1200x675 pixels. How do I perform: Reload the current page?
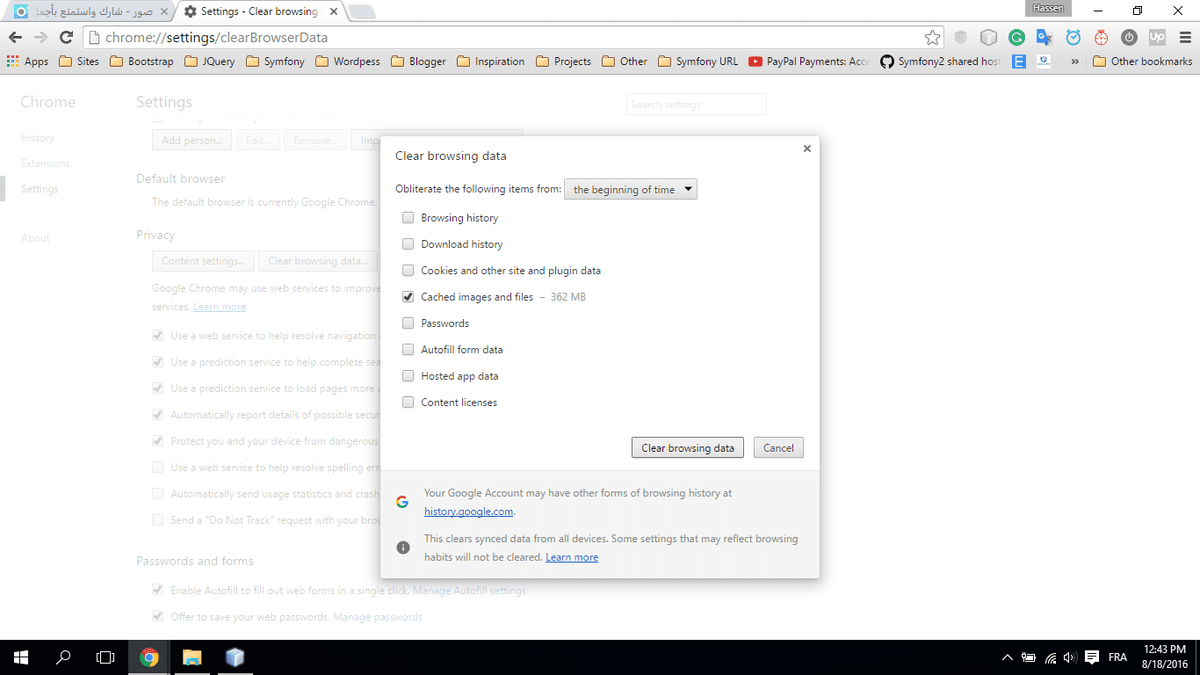click(x=66, y=37)
